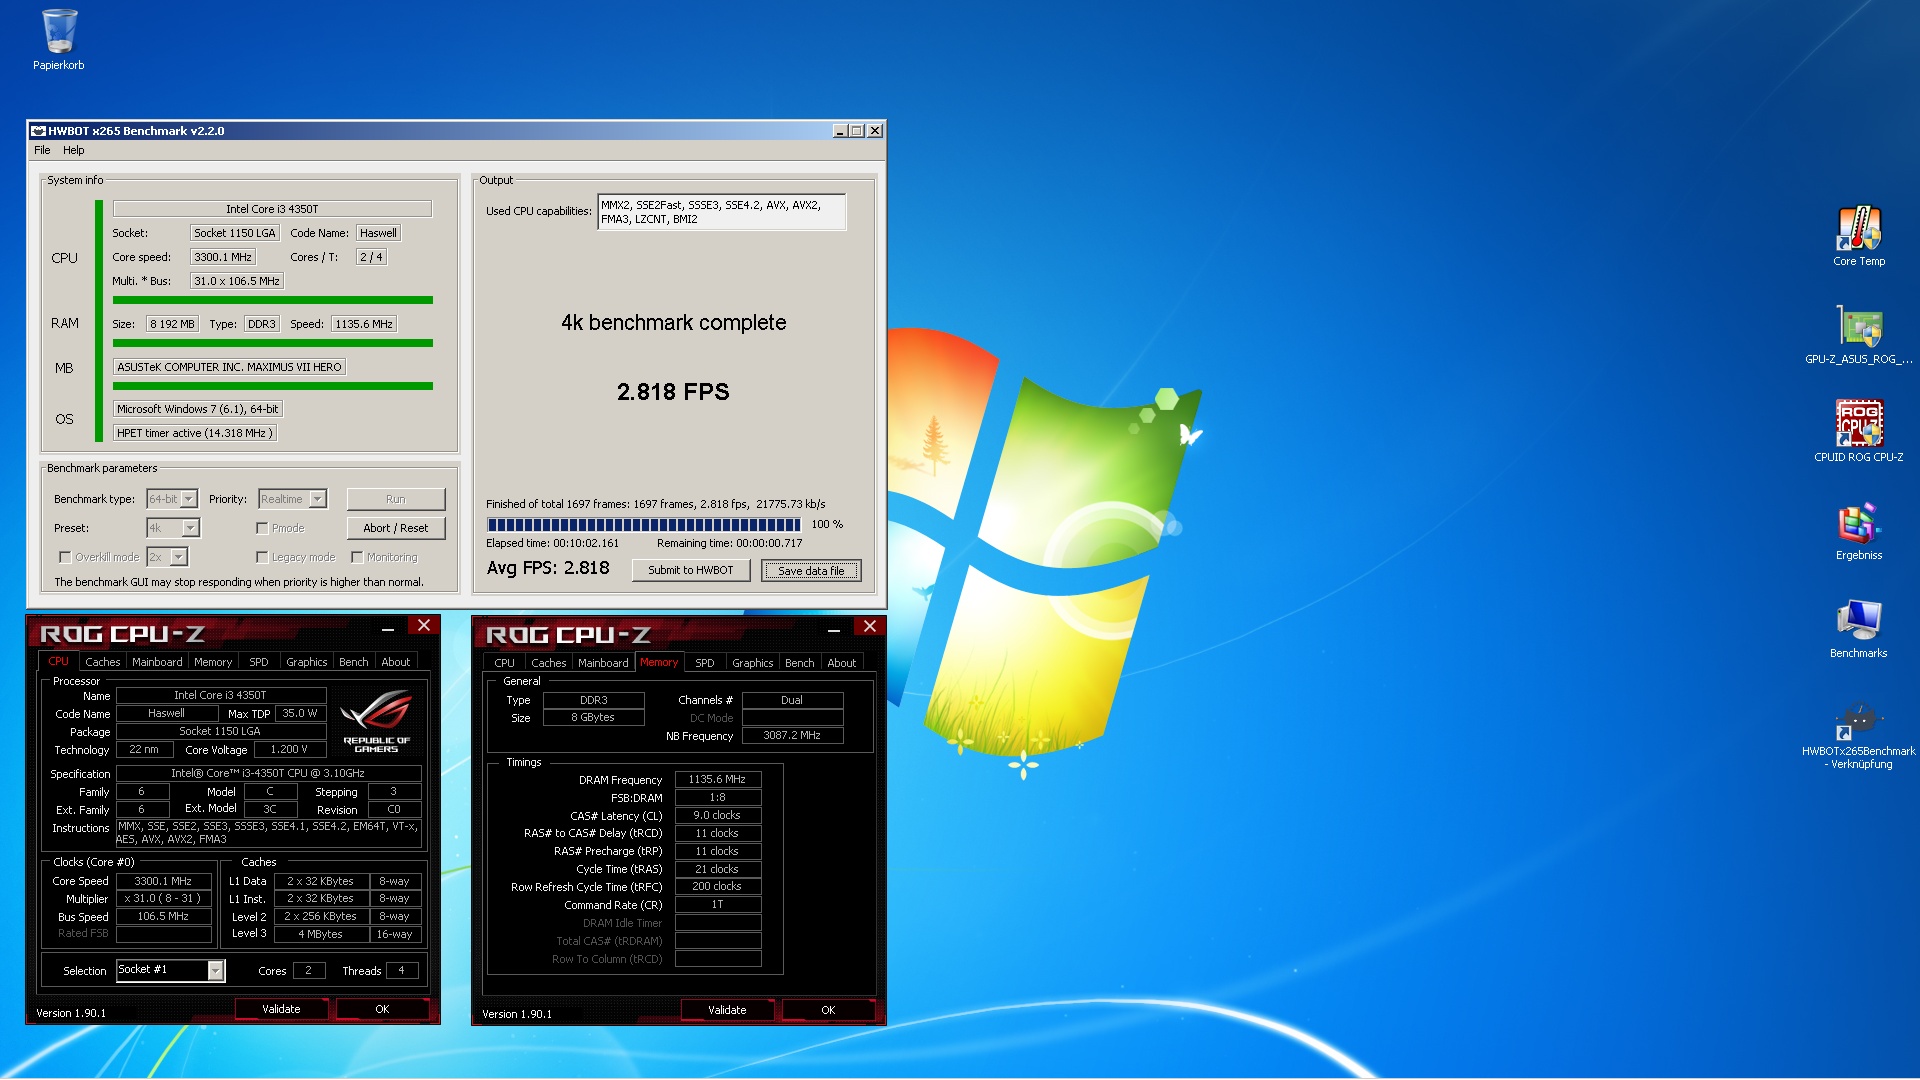Maximize the HWBOT x265 Benchmark window
1920x1080 pixels.
tap(857, 131)
